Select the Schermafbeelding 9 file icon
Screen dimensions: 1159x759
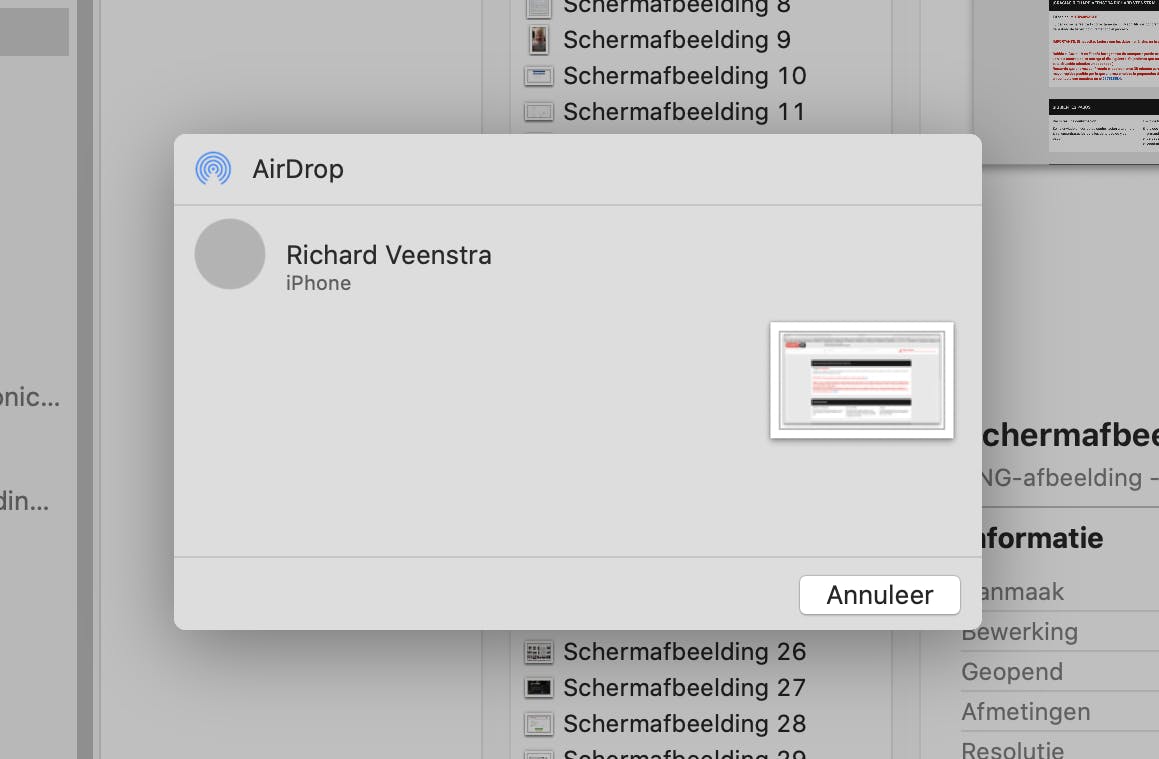click(x=538, y=40)
